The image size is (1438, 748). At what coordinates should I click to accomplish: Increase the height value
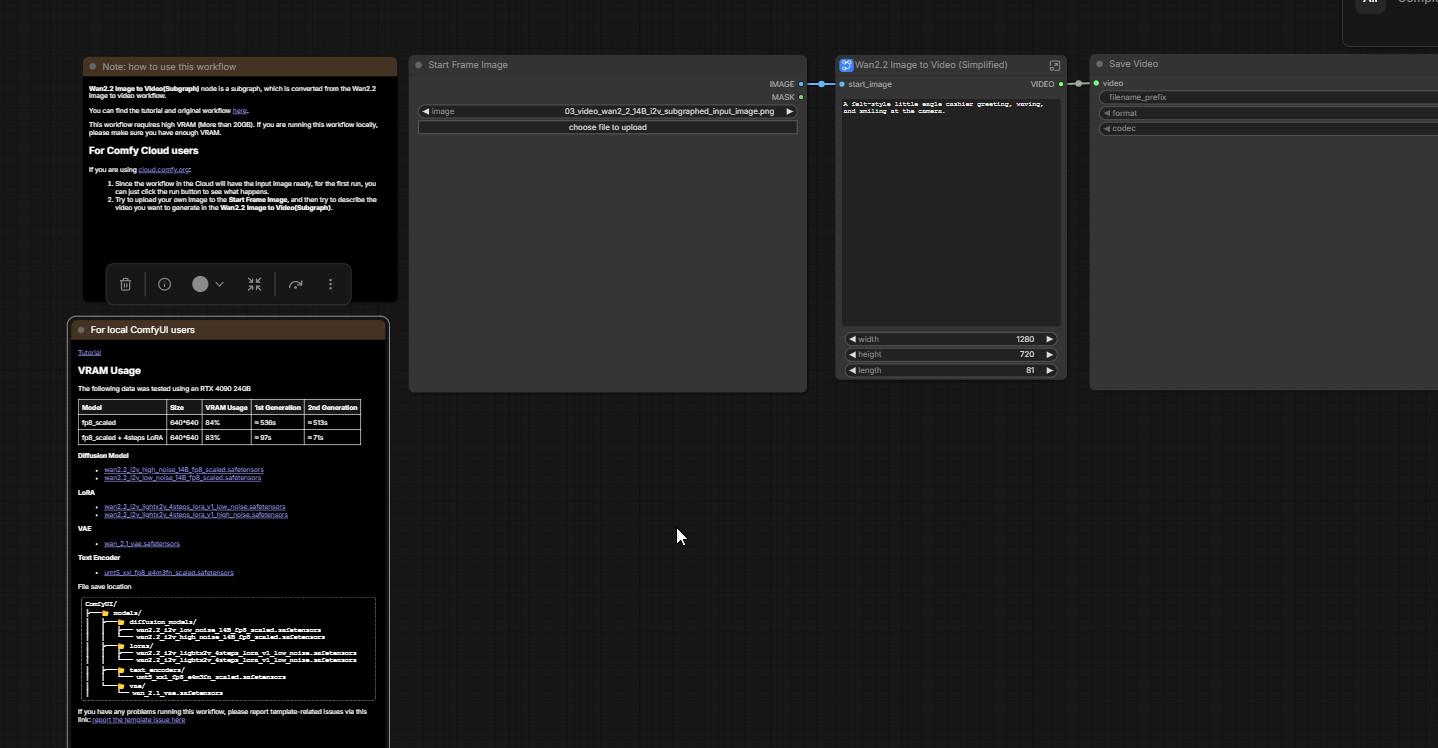tap(1049, 354)
